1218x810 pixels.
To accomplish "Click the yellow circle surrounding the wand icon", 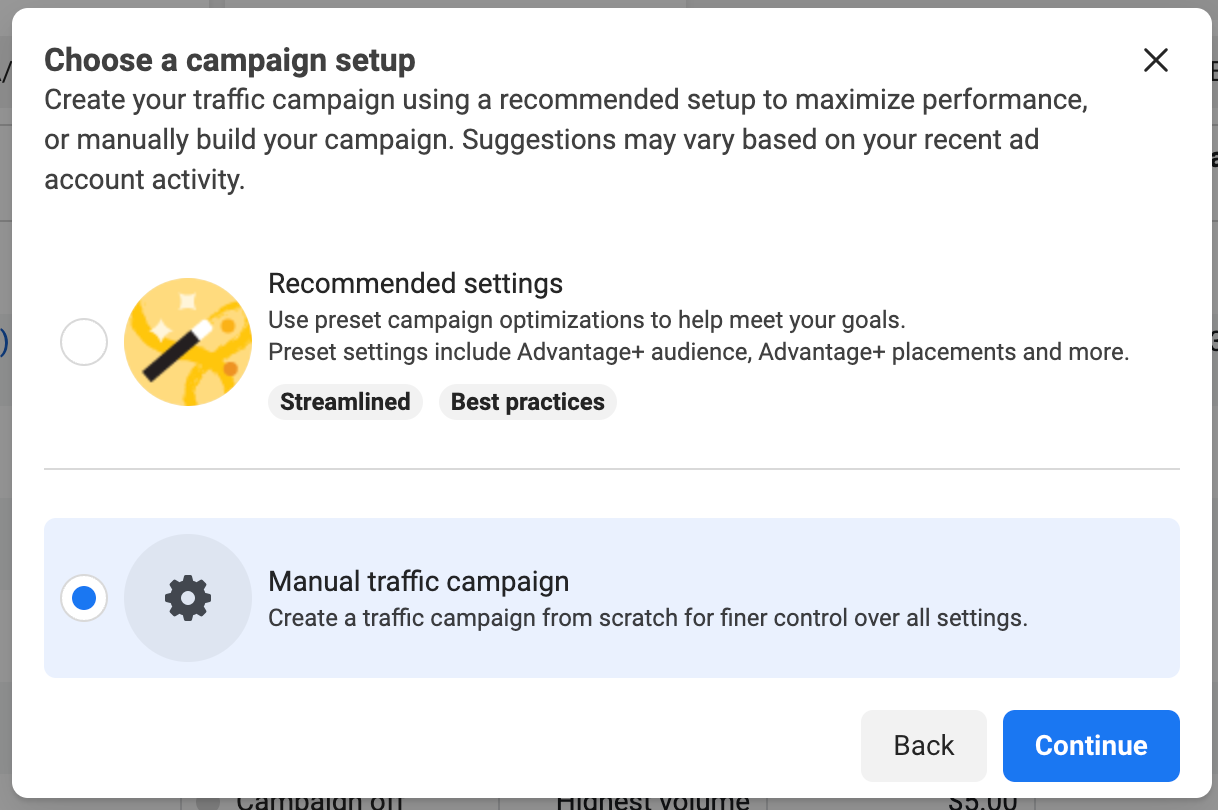I will [x=188, y=342].
